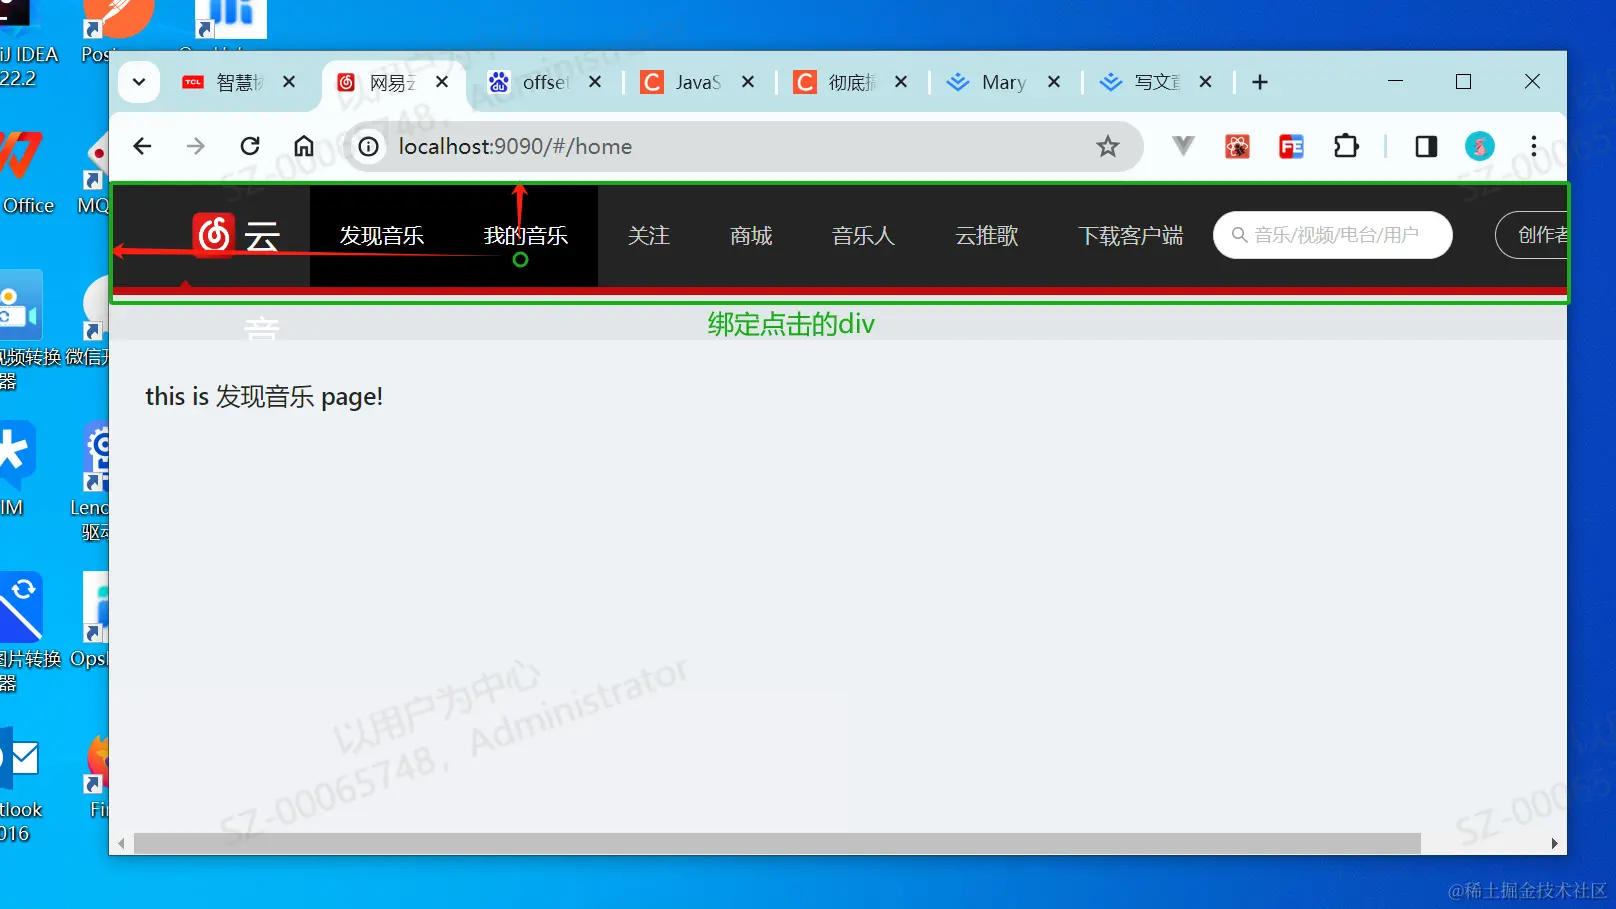
Task: Open the 下载客户端 nav item
Action: (x=1131, y=236)
